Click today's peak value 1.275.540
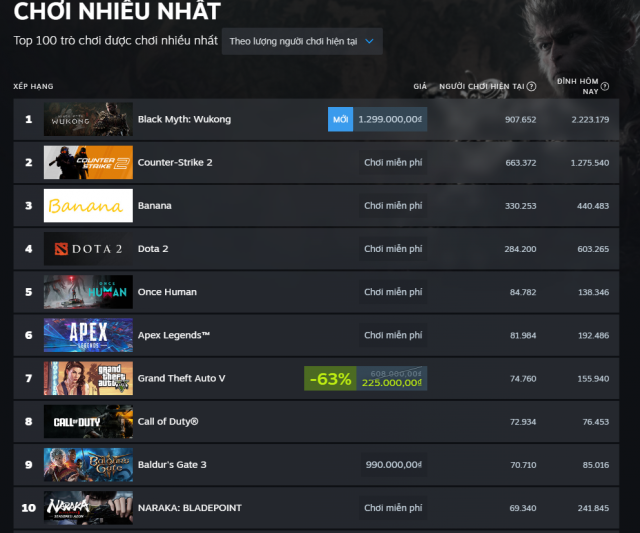 [x=590, y=163]
